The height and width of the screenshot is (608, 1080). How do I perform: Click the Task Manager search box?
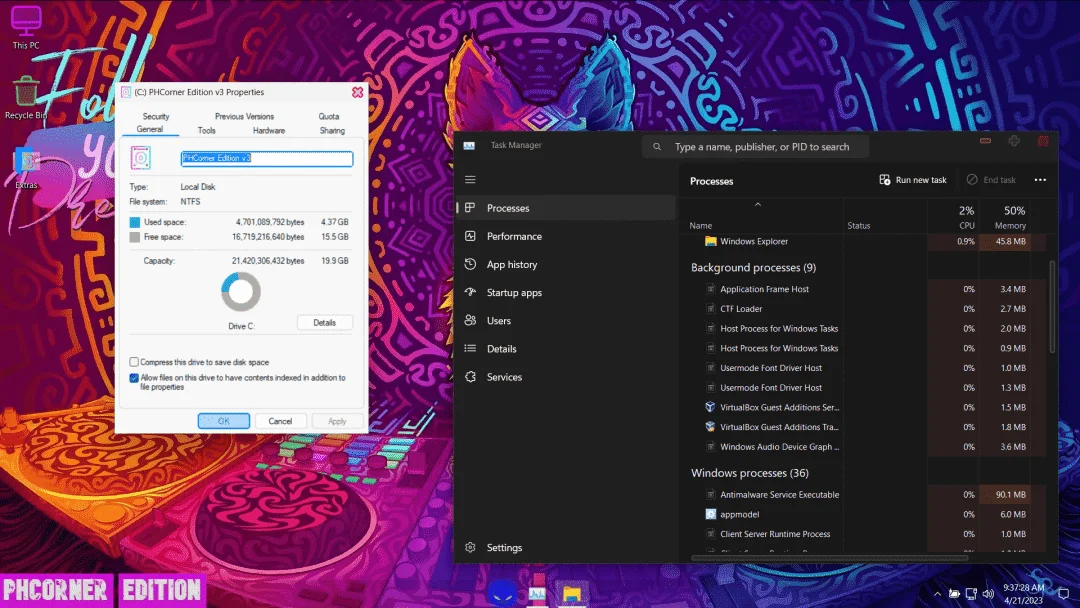pyautogui.click(x=756, y=147)
